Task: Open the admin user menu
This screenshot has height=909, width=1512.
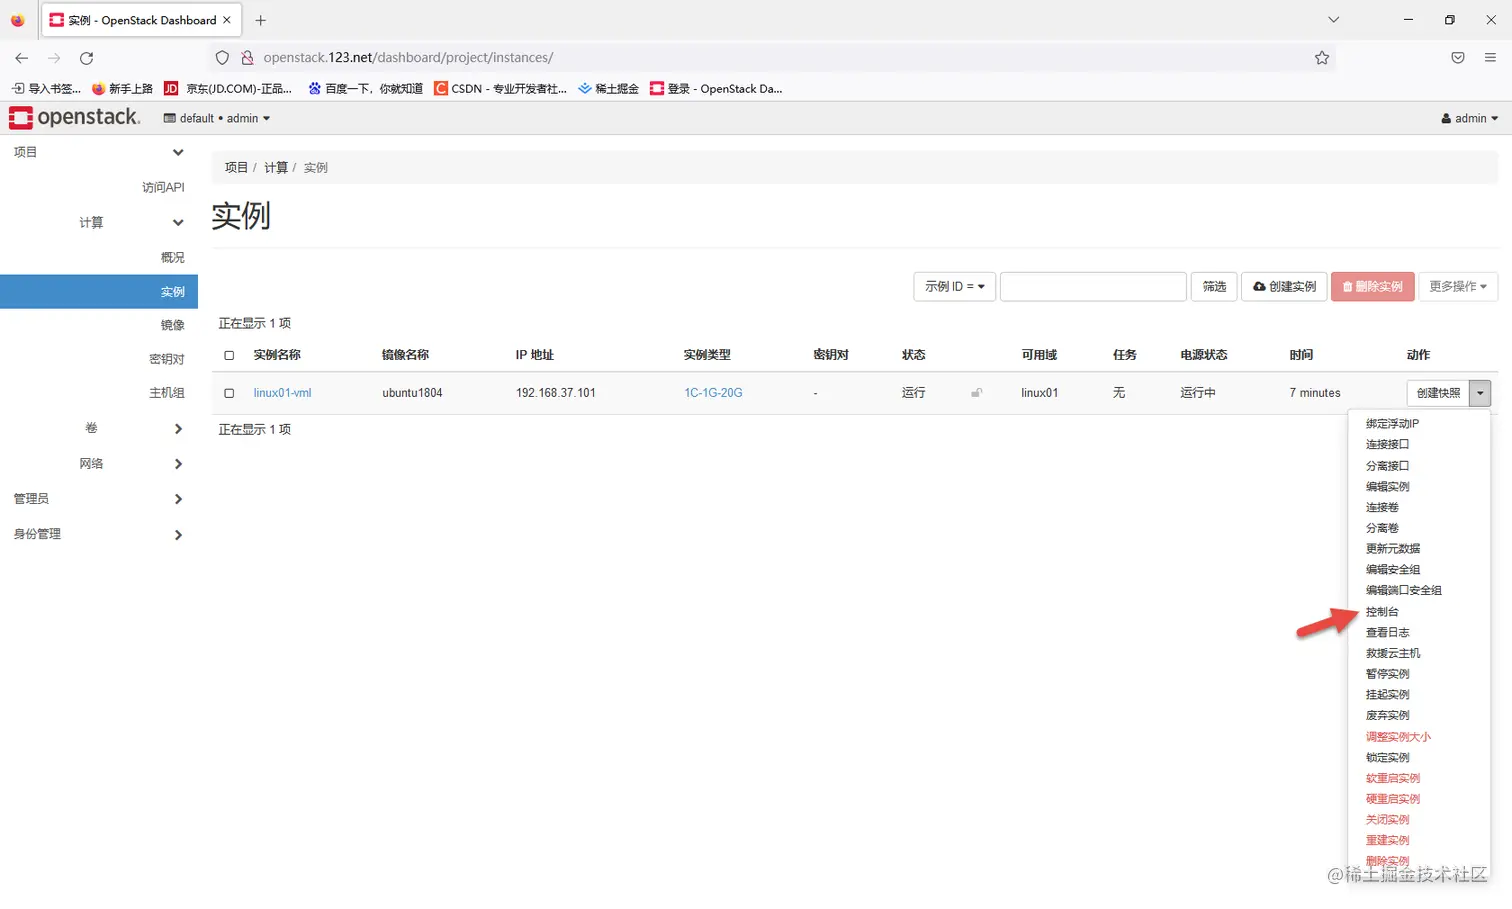Action: click(x=1470, y=118)
